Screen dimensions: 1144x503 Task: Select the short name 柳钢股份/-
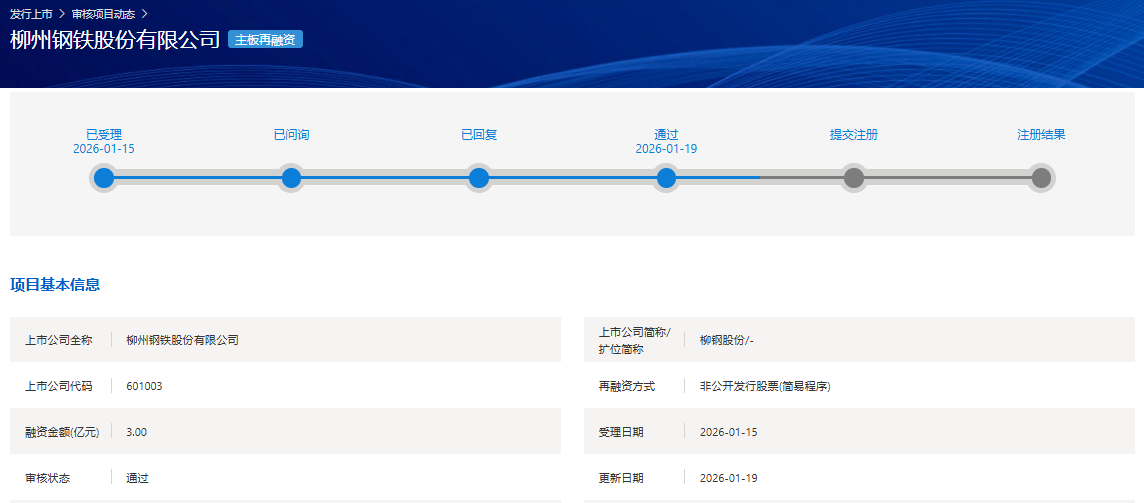coord(727,340)
